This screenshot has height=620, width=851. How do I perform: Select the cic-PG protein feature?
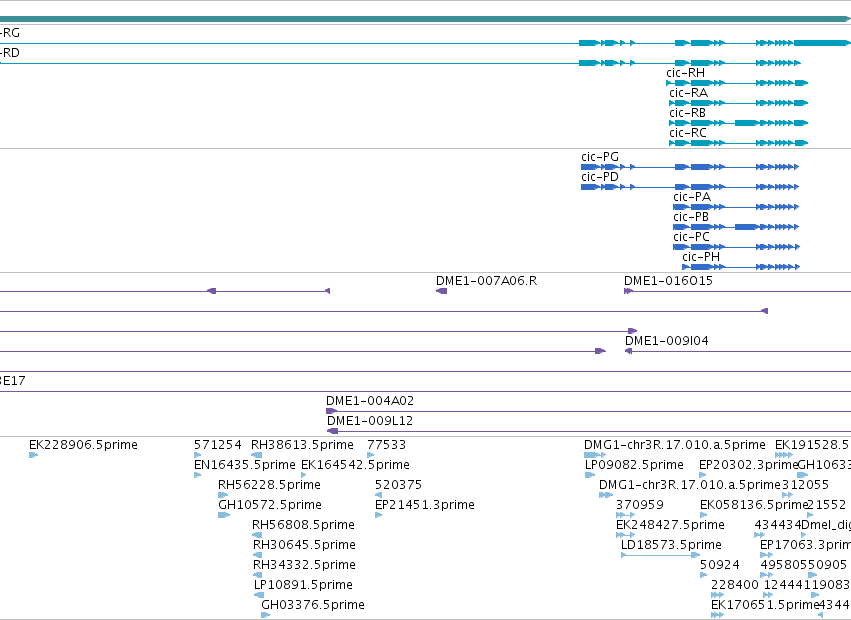click(690, 167)
